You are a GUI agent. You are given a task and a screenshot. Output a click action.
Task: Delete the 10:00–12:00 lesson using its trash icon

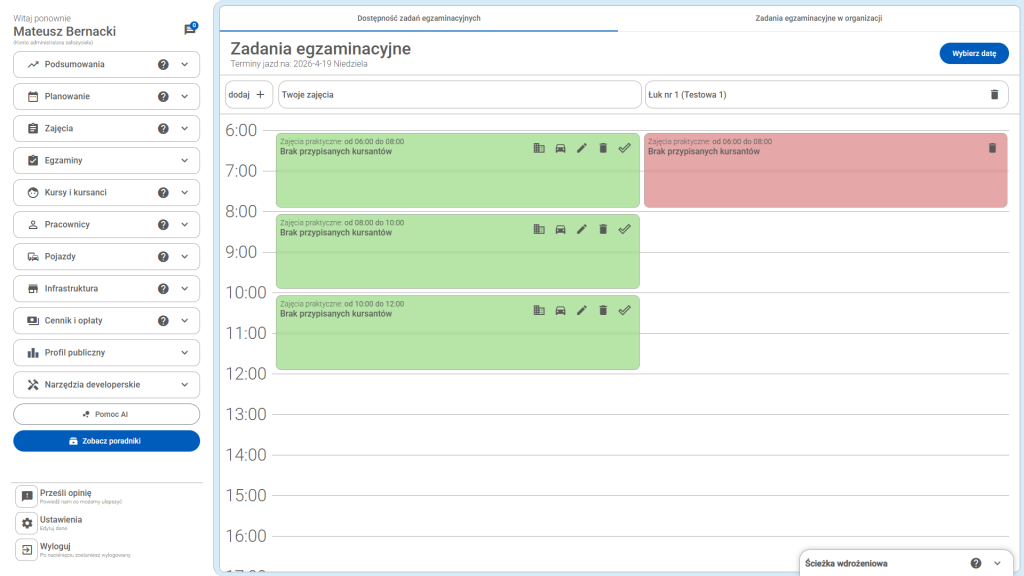click(x=603, y=310)
